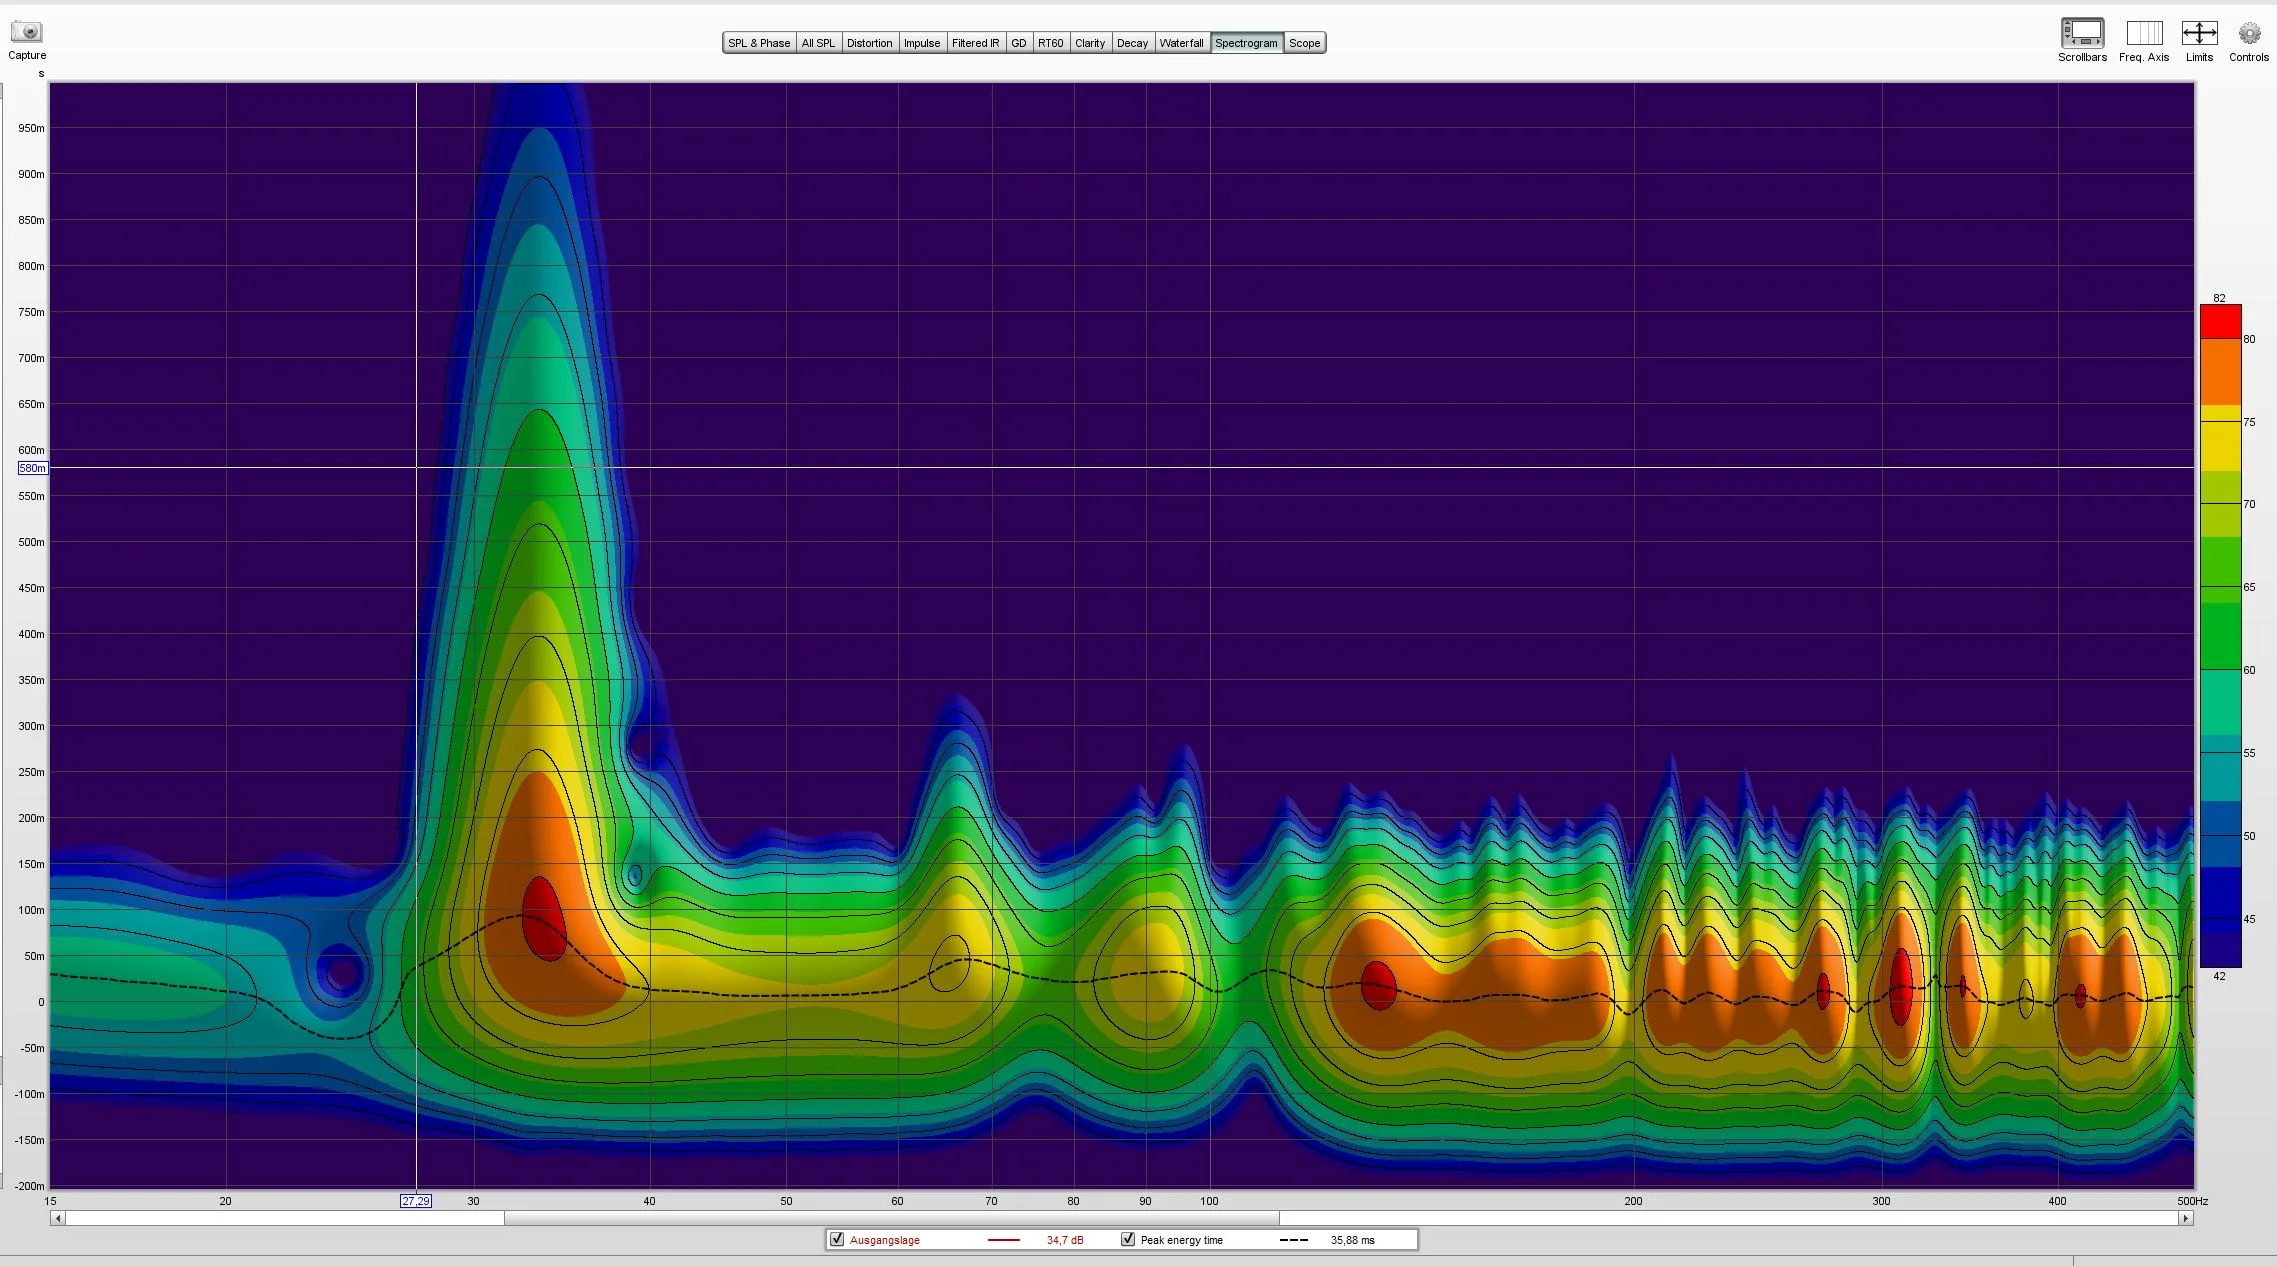This screenshot has height=1266, width=2277.
Task: Click the Capture camera icon
Action: 27,33
